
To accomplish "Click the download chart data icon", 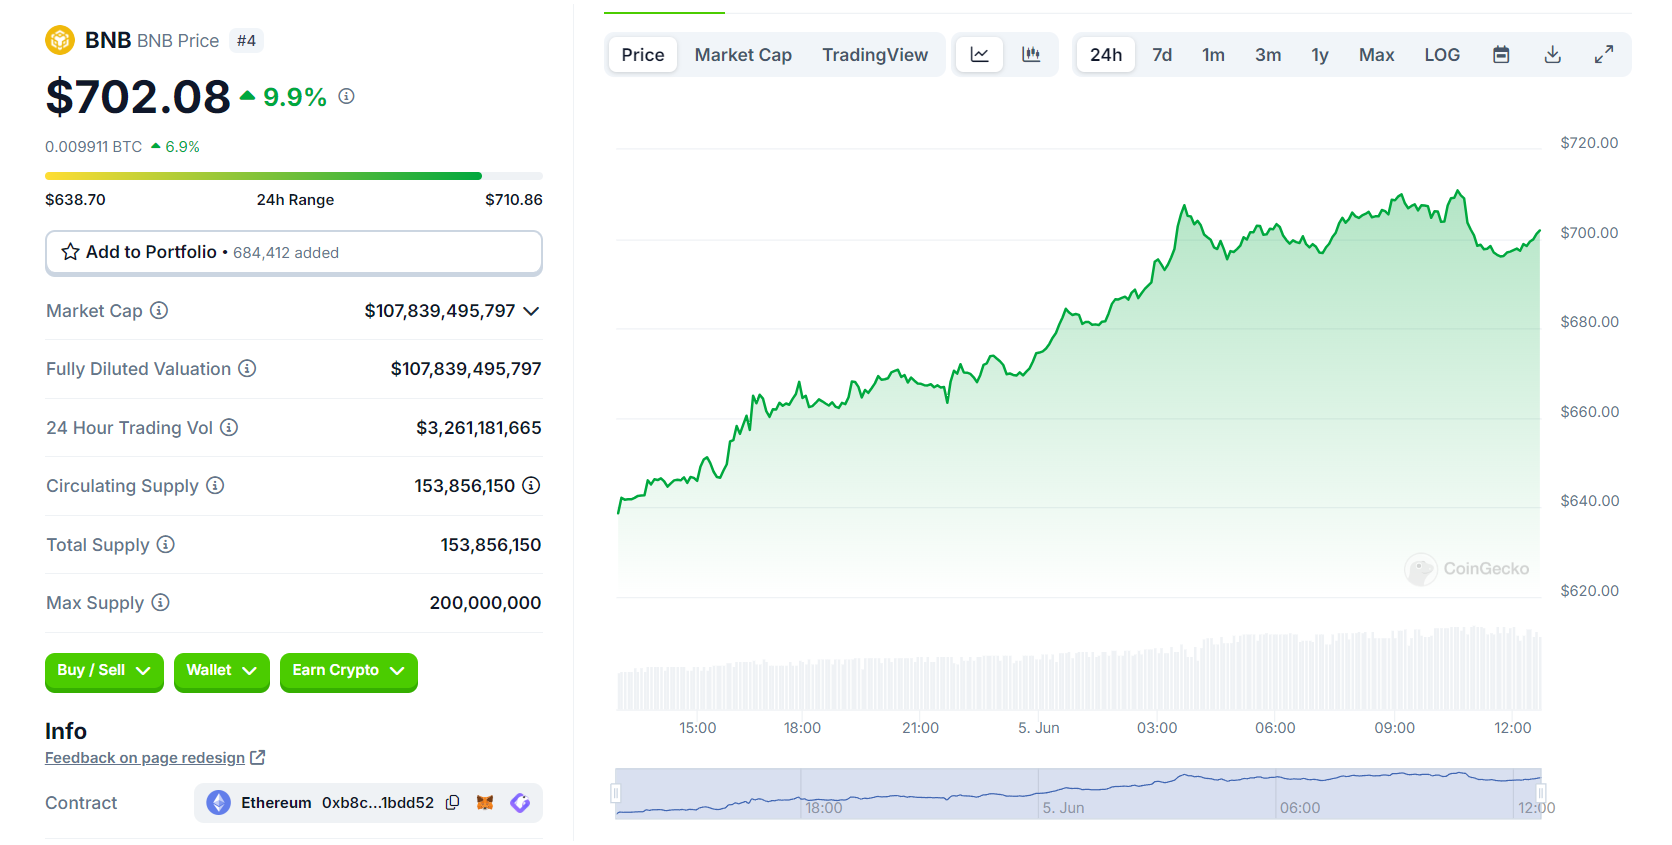I will click(1552, 55).
